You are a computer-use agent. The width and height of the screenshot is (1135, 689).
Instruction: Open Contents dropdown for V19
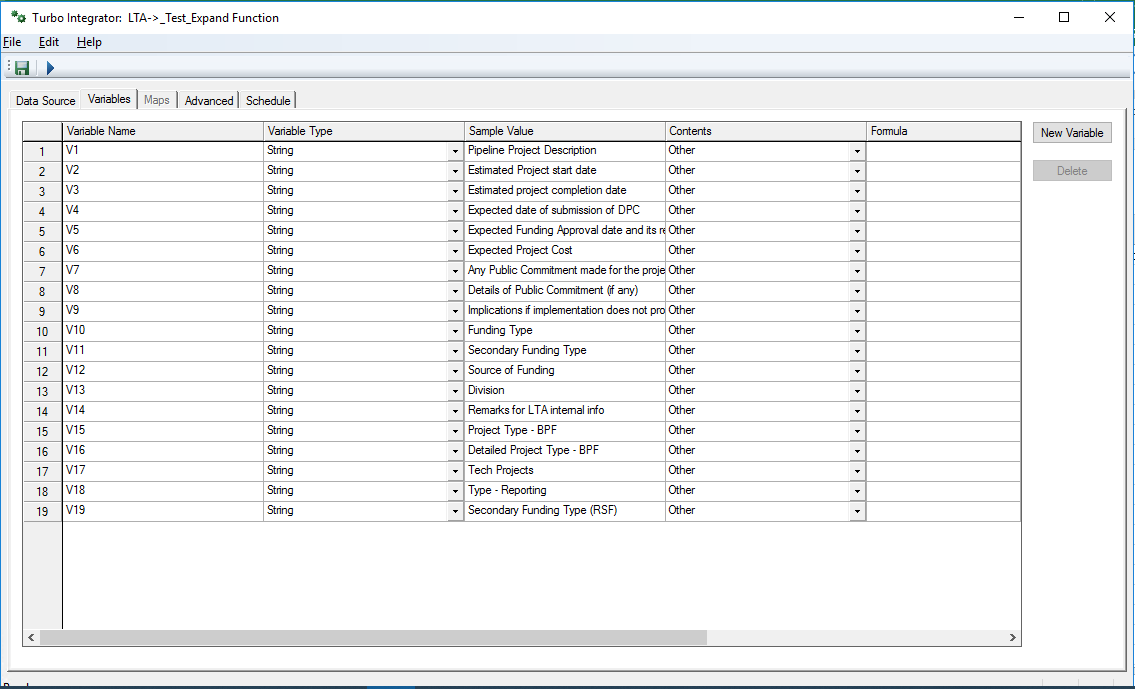point(857,511)
